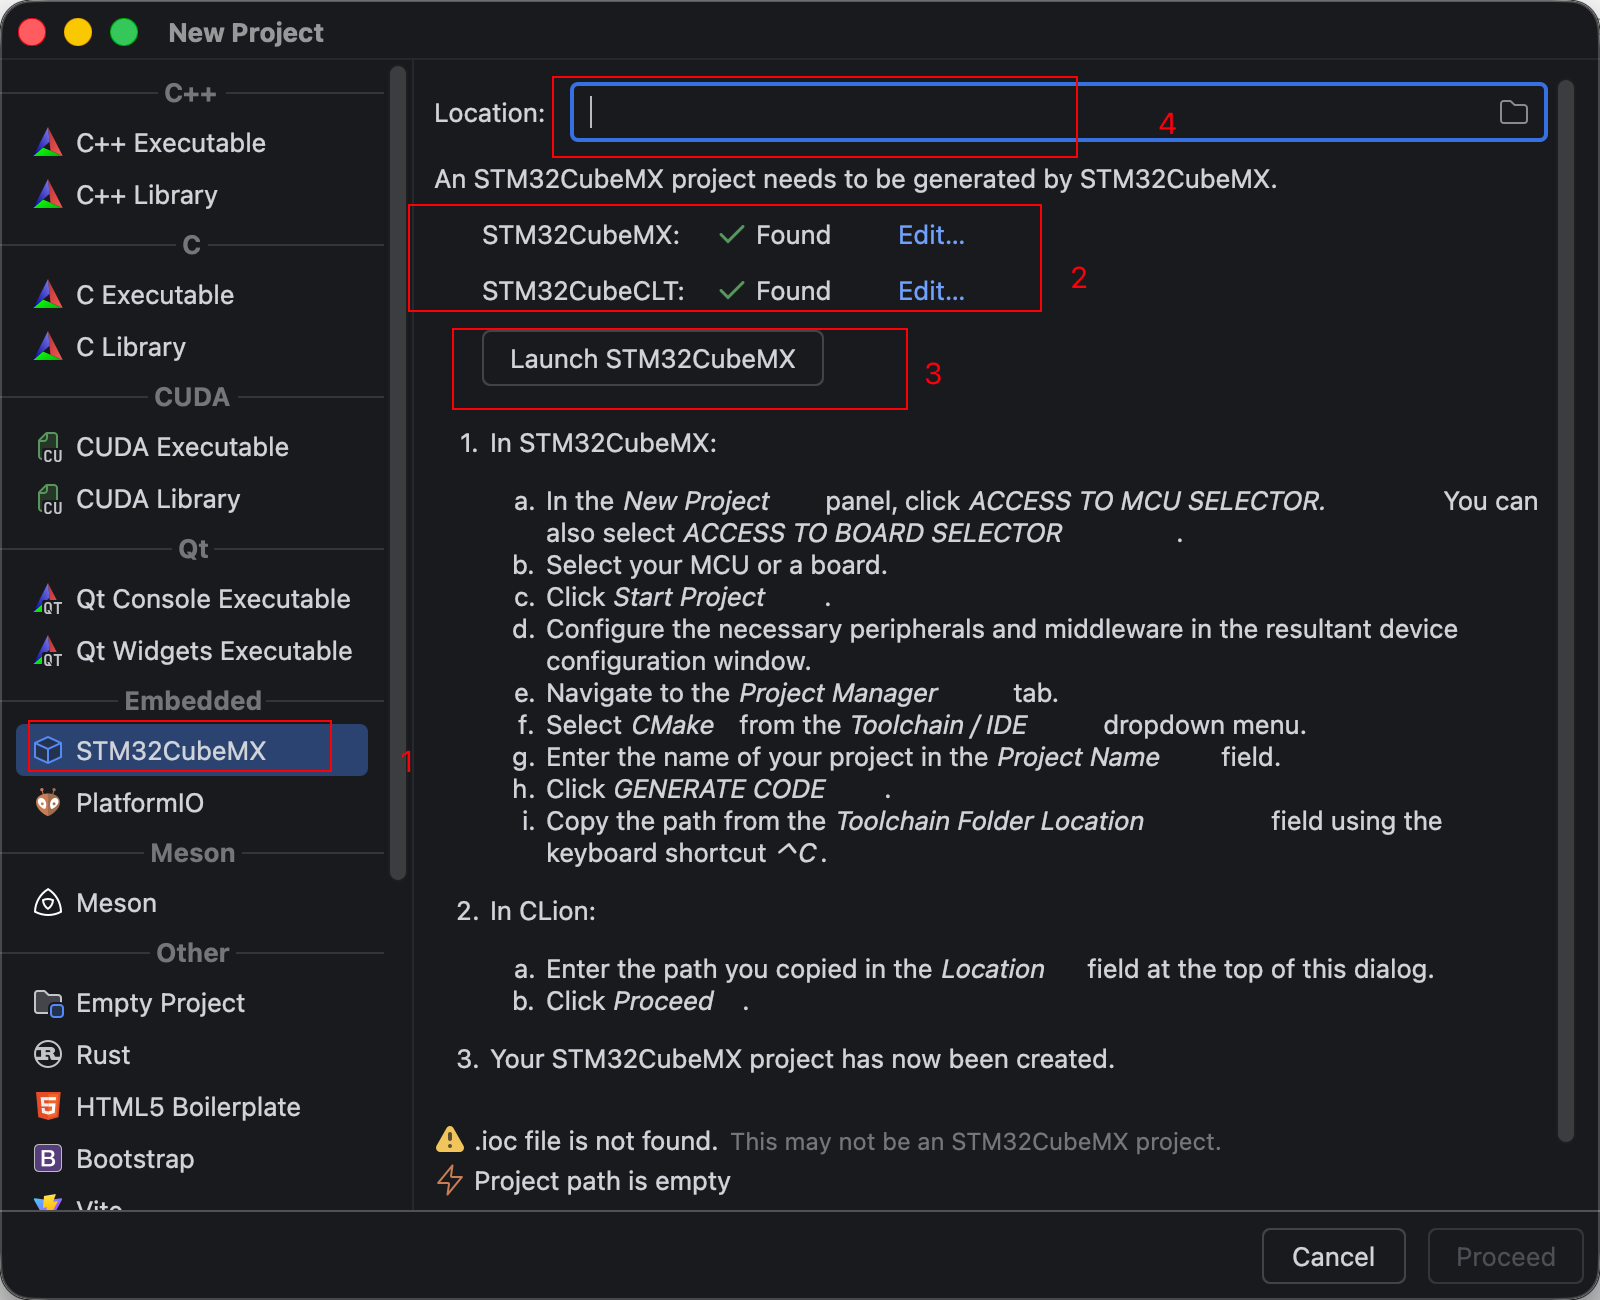Viewport: 1600px width, 1300px height.
Task: Click the Rust logo icon
Action: pyautogui.click(x=48, y=1055)
